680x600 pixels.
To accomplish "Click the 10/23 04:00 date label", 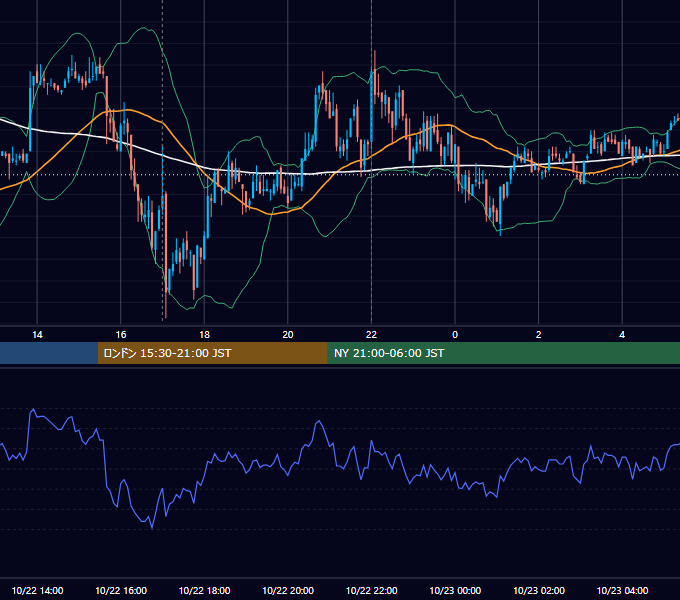I will (x=622, y=590).
